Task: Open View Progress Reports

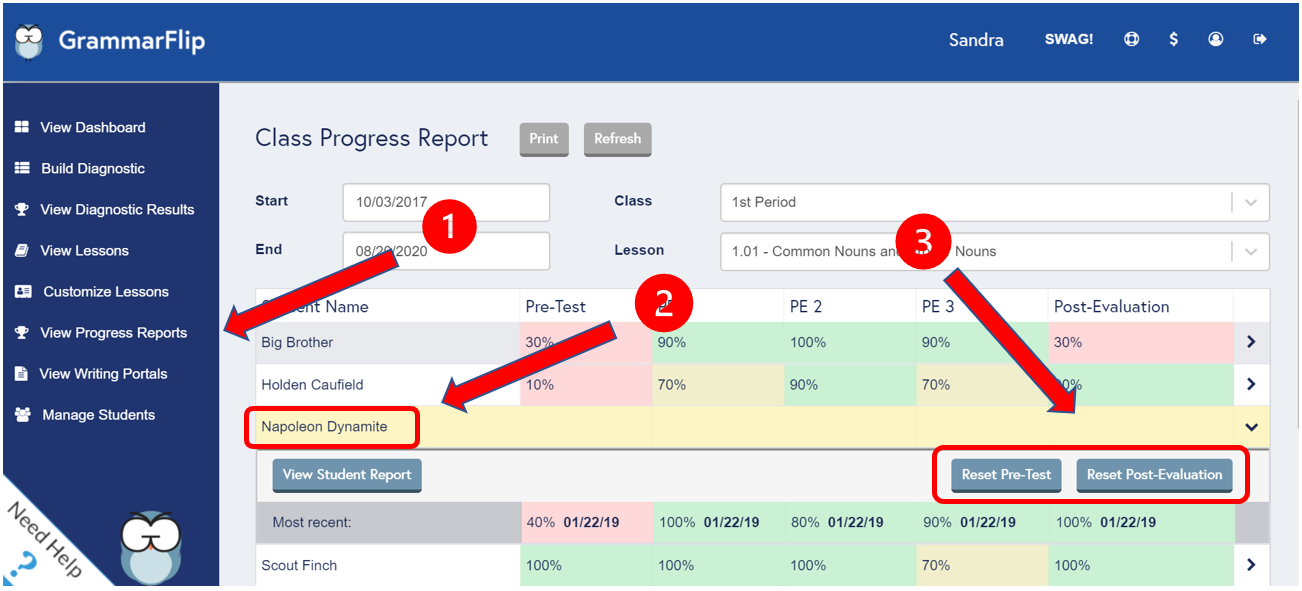Action: coord(113,332)
